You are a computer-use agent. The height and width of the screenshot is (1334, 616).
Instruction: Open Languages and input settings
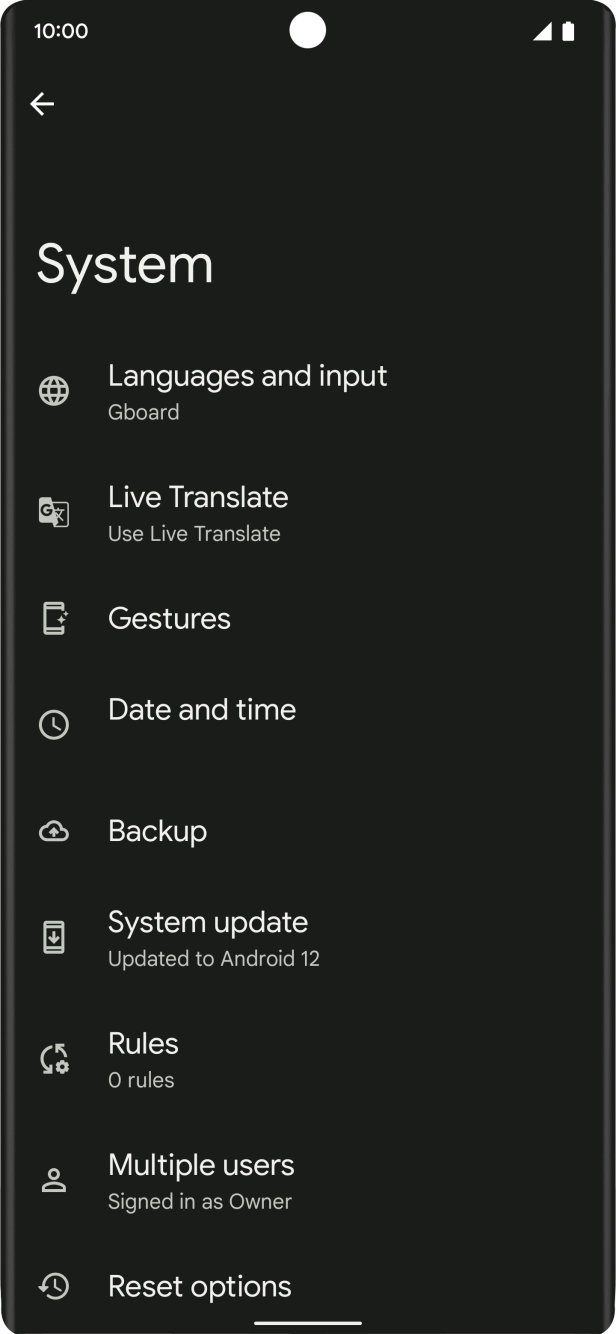click(247, 391)
